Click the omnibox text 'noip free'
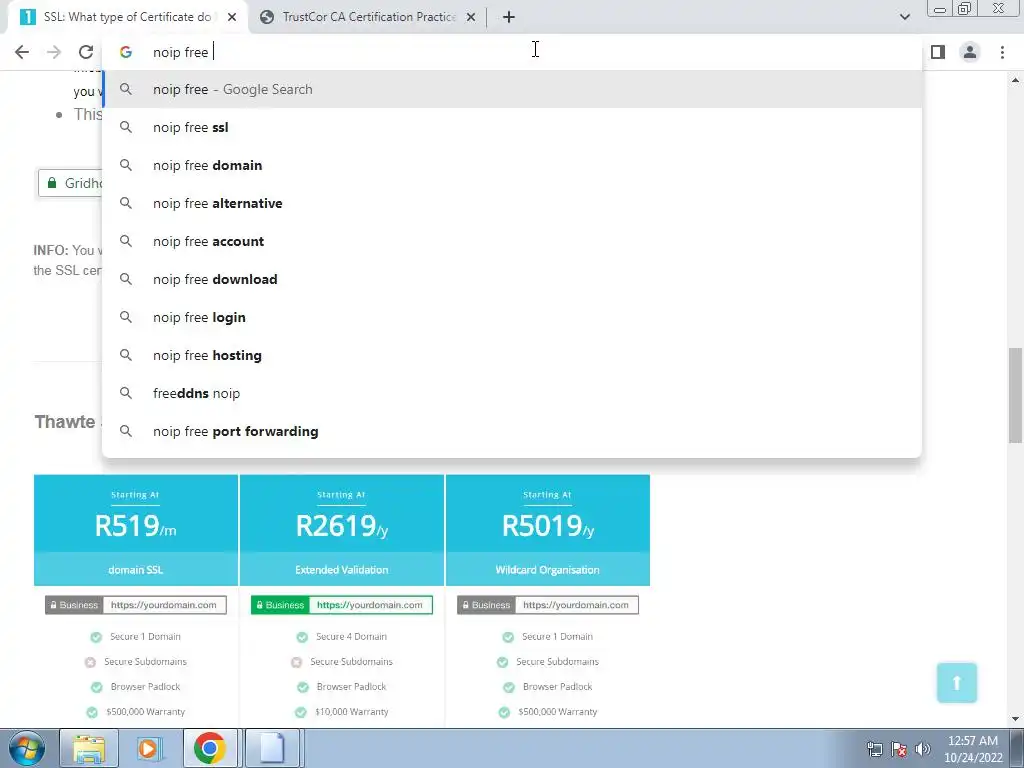 click(x=180, y=52)
